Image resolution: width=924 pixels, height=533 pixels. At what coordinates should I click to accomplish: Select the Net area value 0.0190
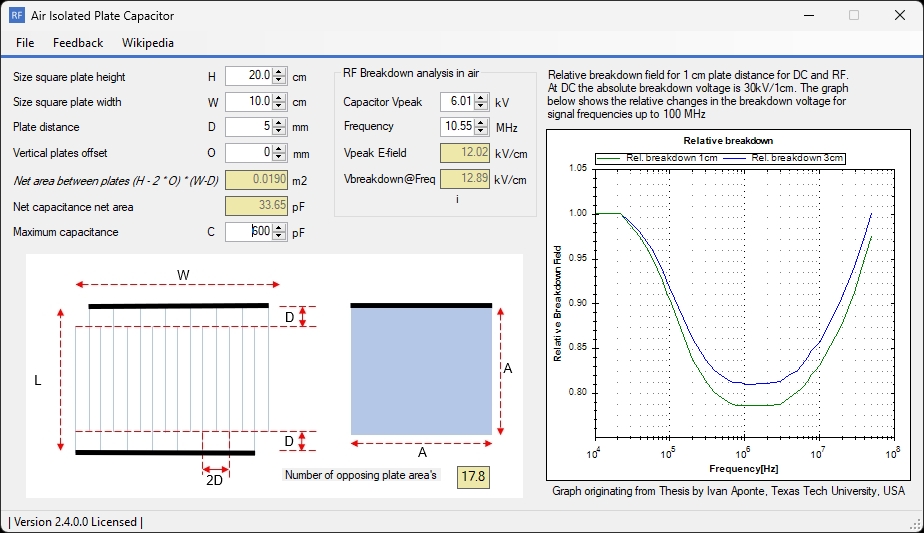pyautogui.click(x=256, y=180)
